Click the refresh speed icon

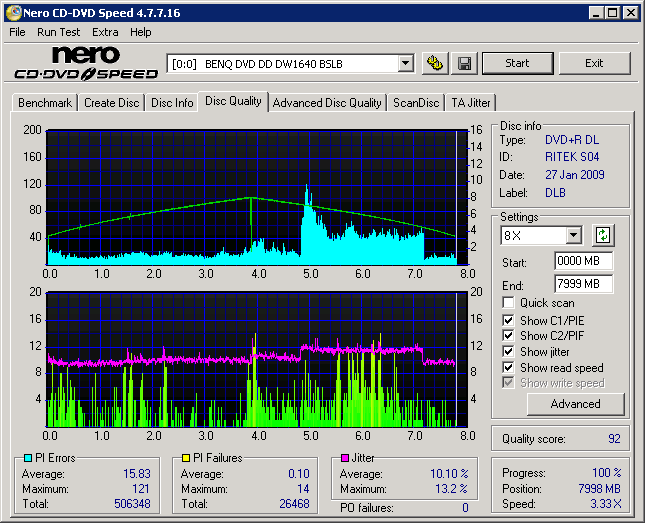(x=603, y=235)
